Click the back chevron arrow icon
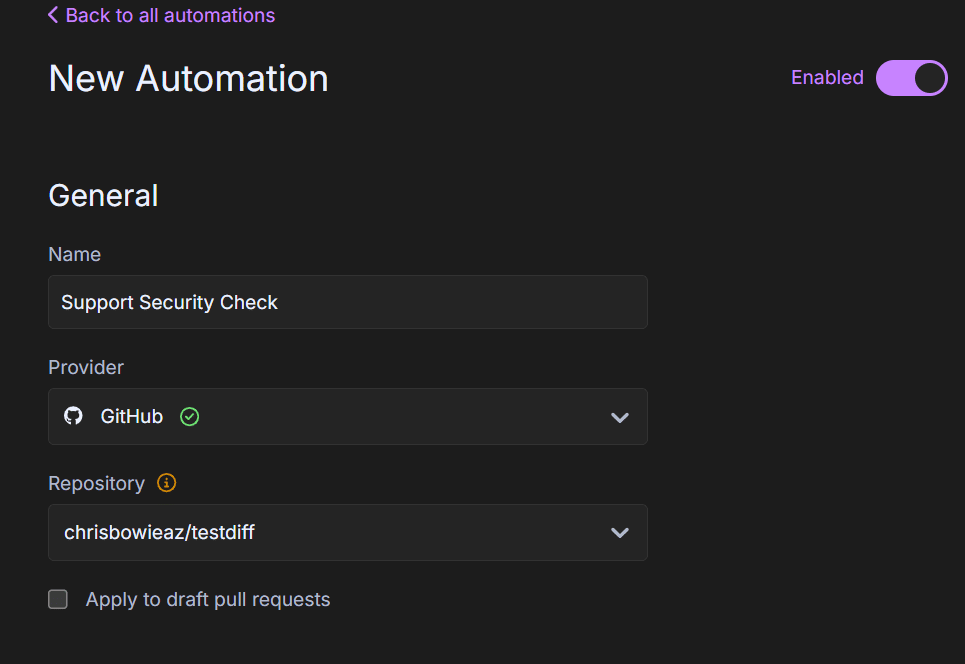The image size is (965, 664). (x=53, y=15)
